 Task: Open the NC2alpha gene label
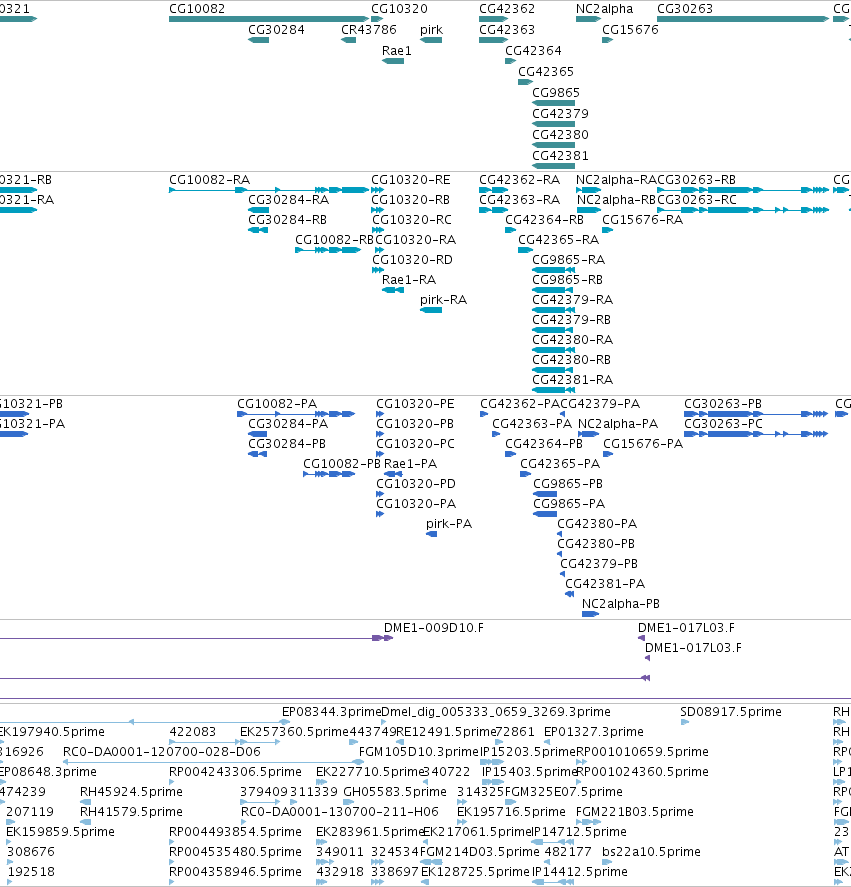pyautogui.click(x=604, y=9)
